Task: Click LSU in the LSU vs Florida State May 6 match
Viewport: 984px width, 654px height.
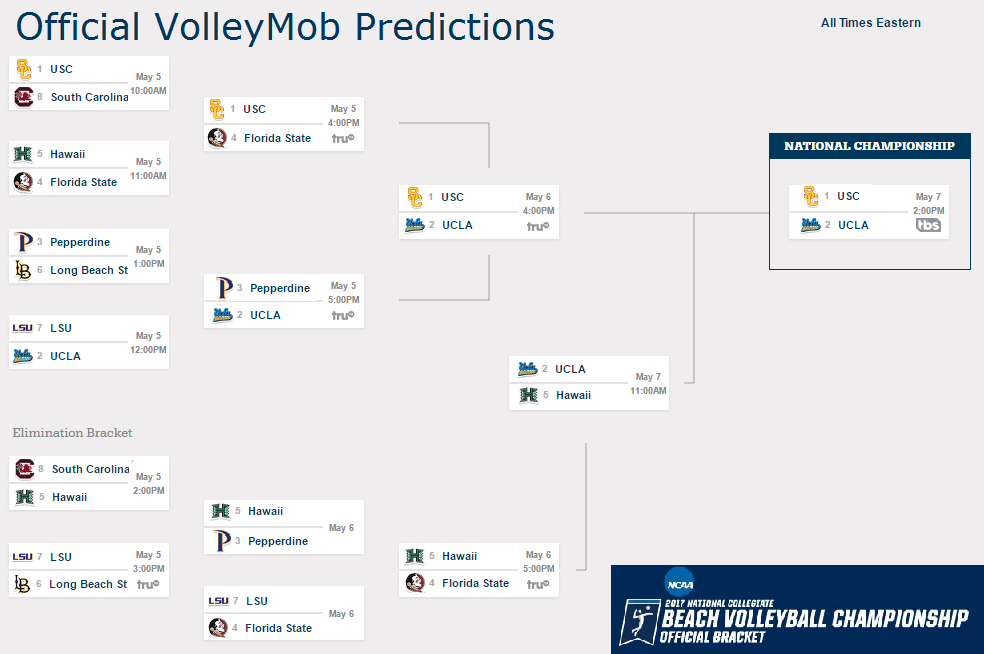Action: pos(257,601)
